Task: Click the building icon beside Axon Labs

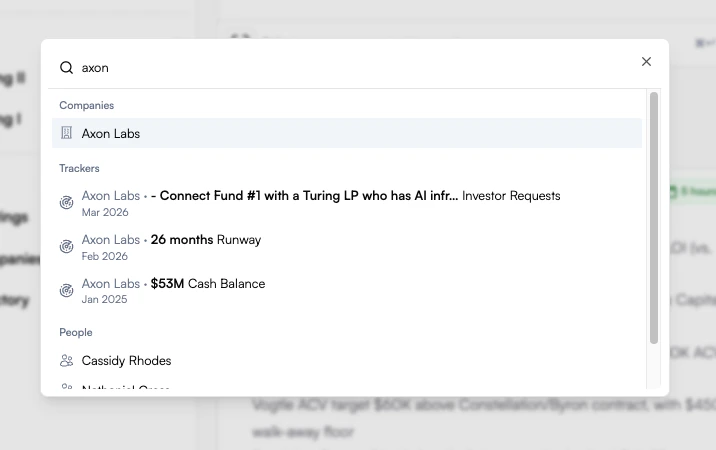Action: (x=67, y=133)
